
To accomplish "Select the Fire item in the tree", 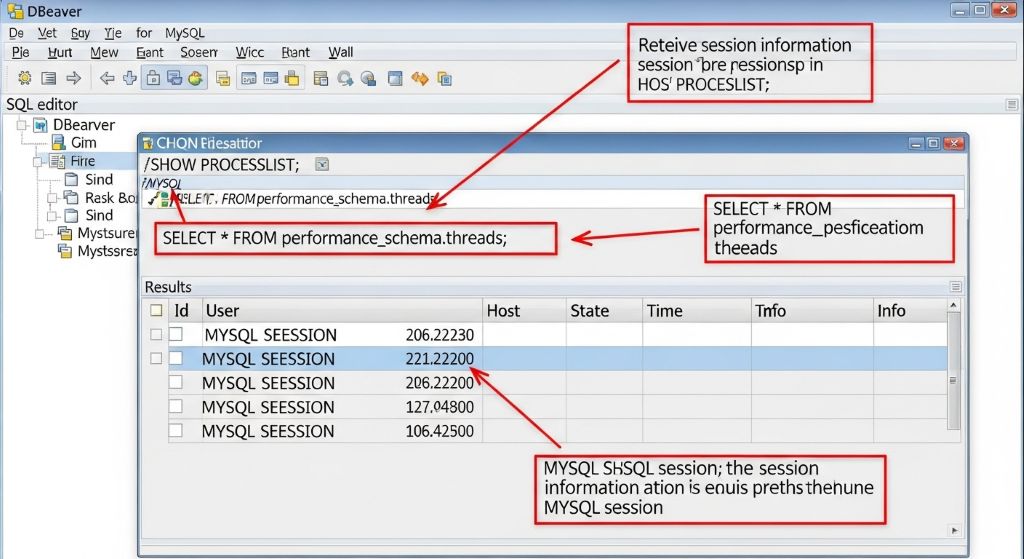I will [82, 161].
